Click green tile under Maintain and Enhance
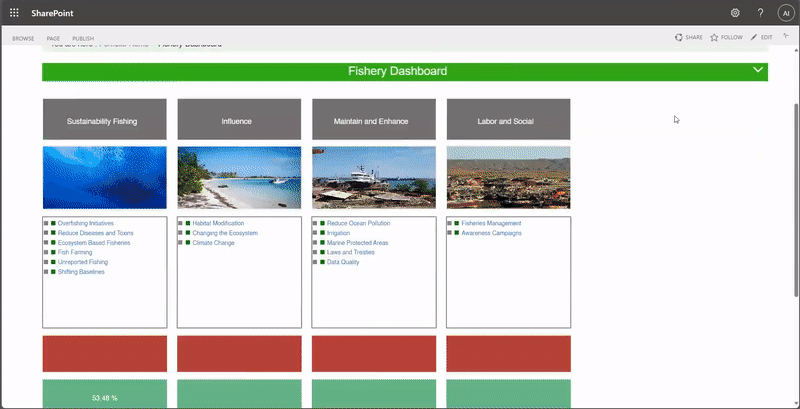Screen dimensions: 800x409 tap(374, 394)
